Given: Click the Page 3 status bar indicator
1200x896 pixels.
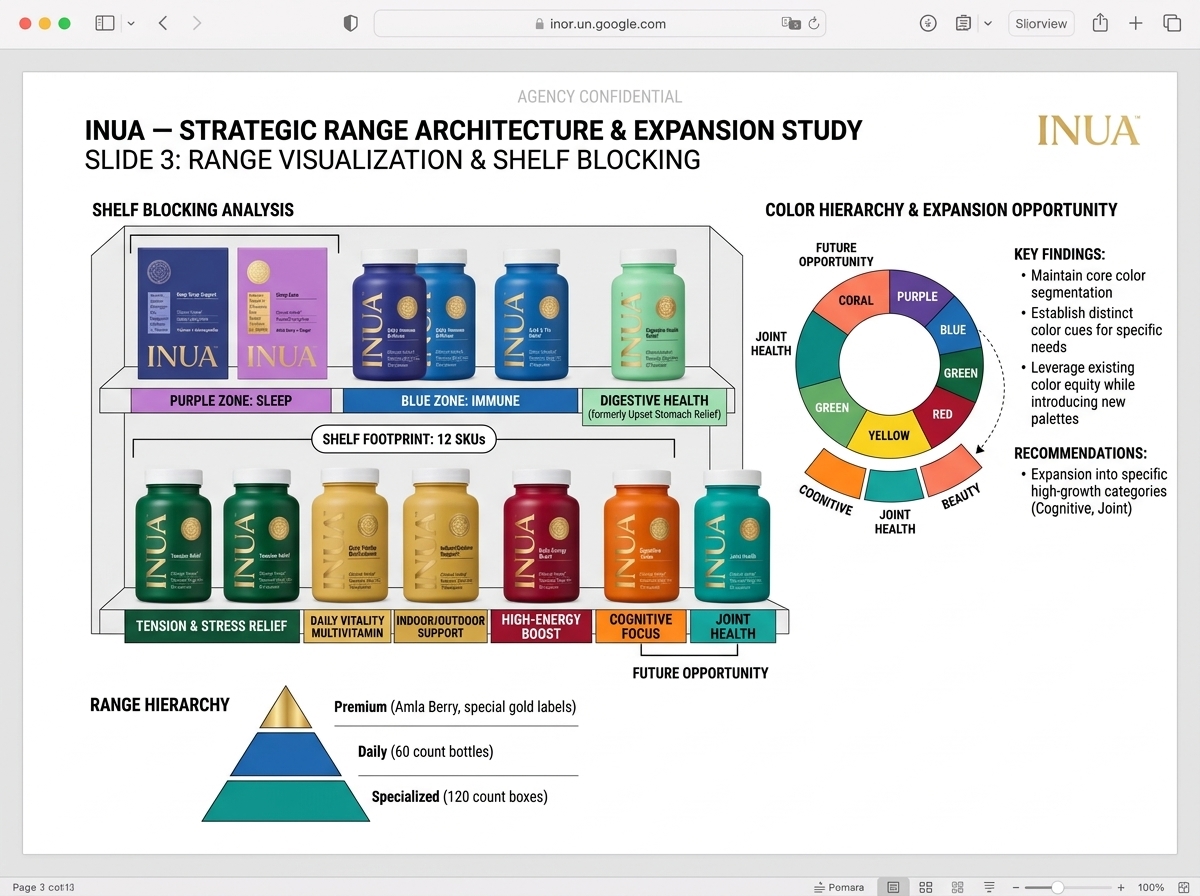Looking at the screenshot, I should coord(43,887).
